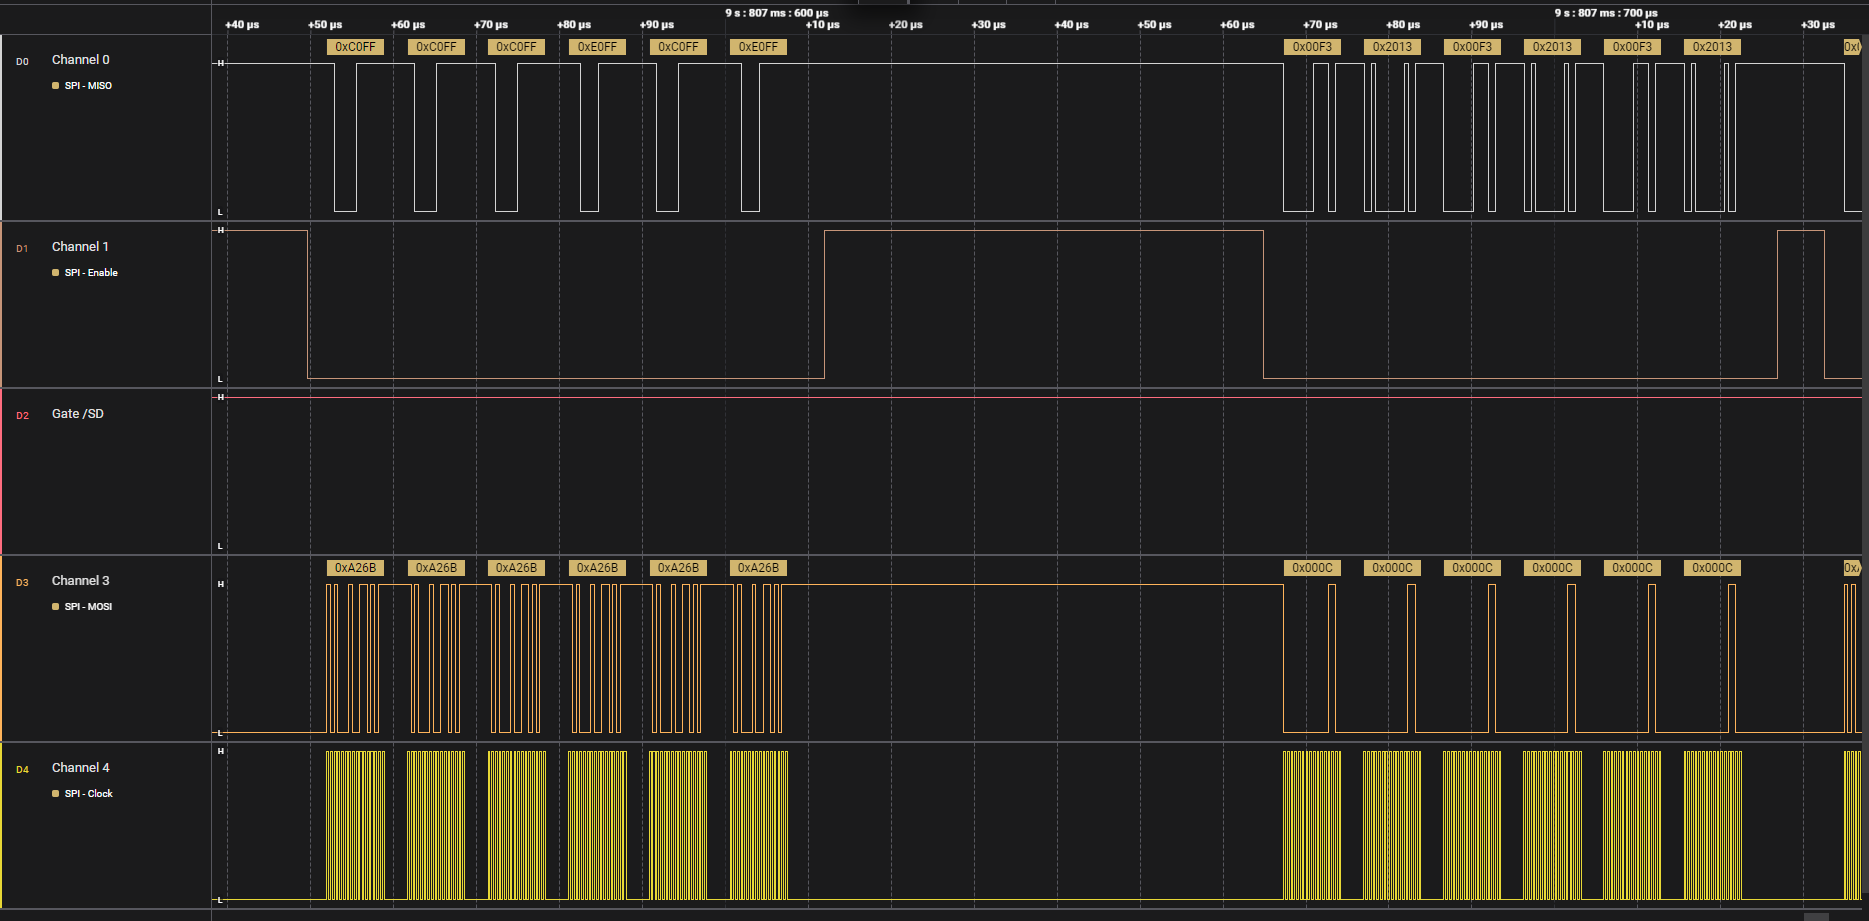Click the first 0xA26B decoded MOSI bubble
The width and height of the screenshot is (1869, 921).
point(355,568)
